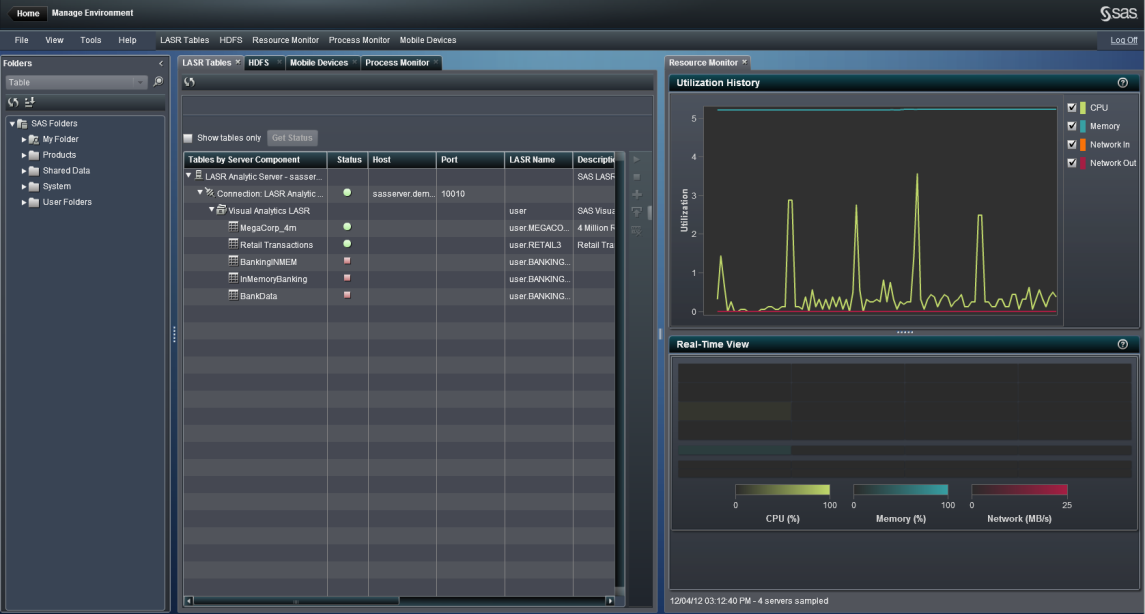Collapse the SAS Folders root node
Image resolution: width=1145 pixels, height=614 pixels.
(12, 123)
